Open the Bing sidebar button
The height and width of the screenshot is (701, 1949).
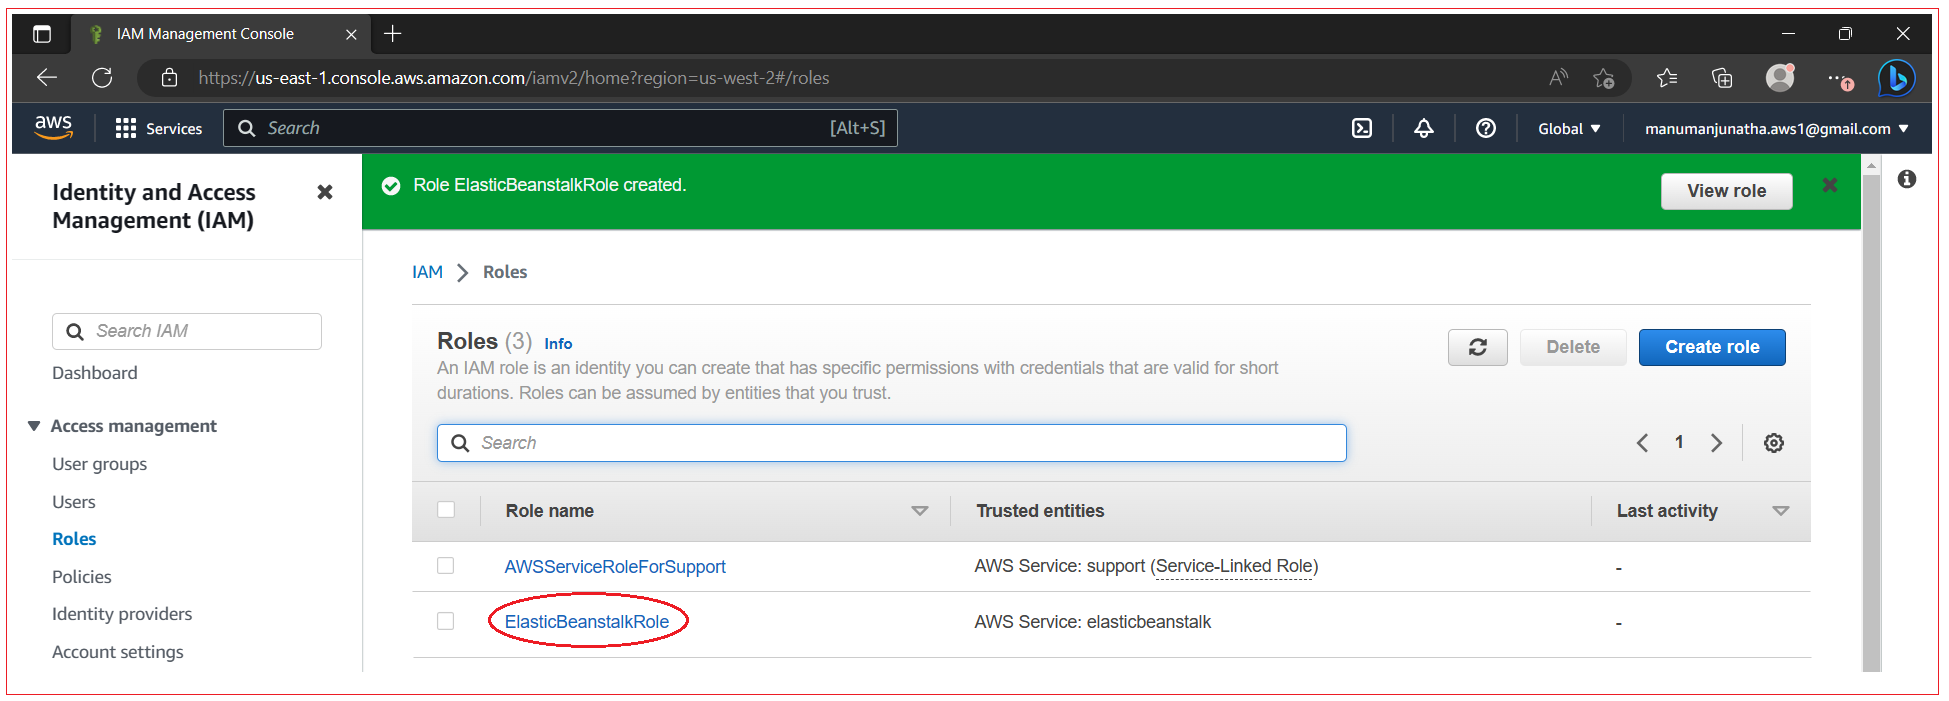coord(1896,78)
